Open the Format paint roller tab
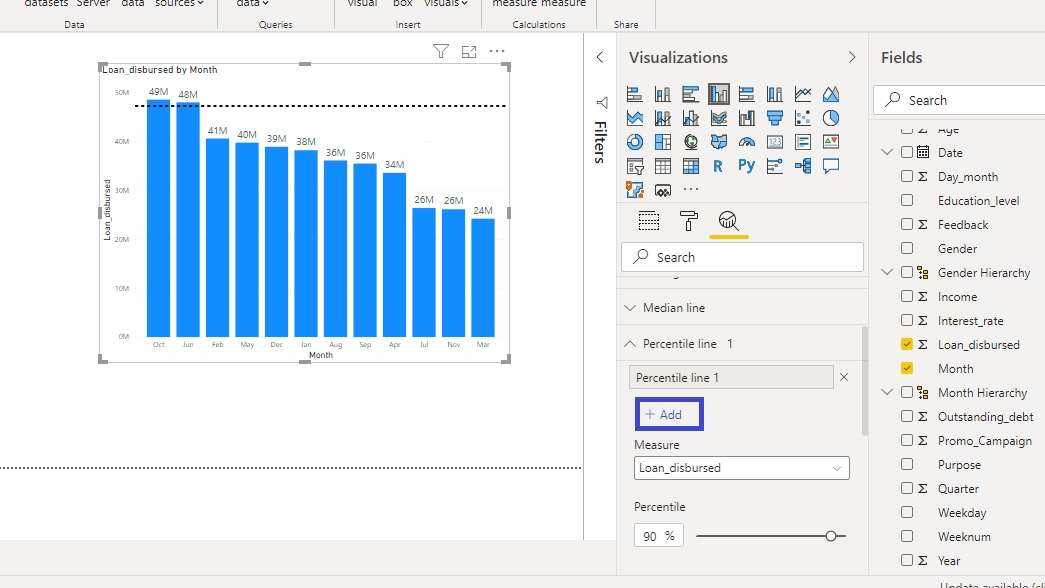Image resolution: width=1045 pixels, height=588 pixels. click(688, 221)
